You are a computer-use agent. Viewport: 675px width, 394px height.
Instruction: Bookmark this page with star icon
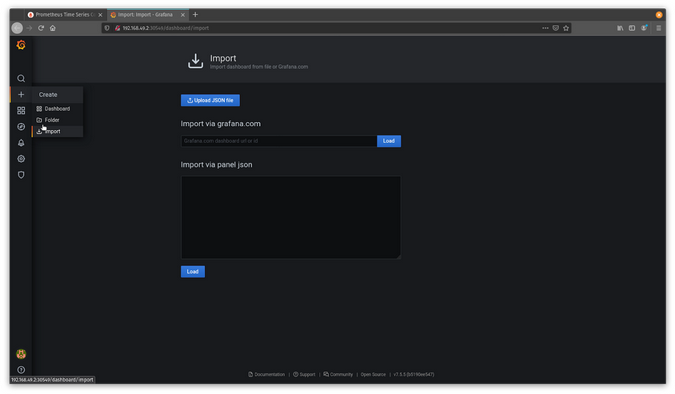(566, 28)
